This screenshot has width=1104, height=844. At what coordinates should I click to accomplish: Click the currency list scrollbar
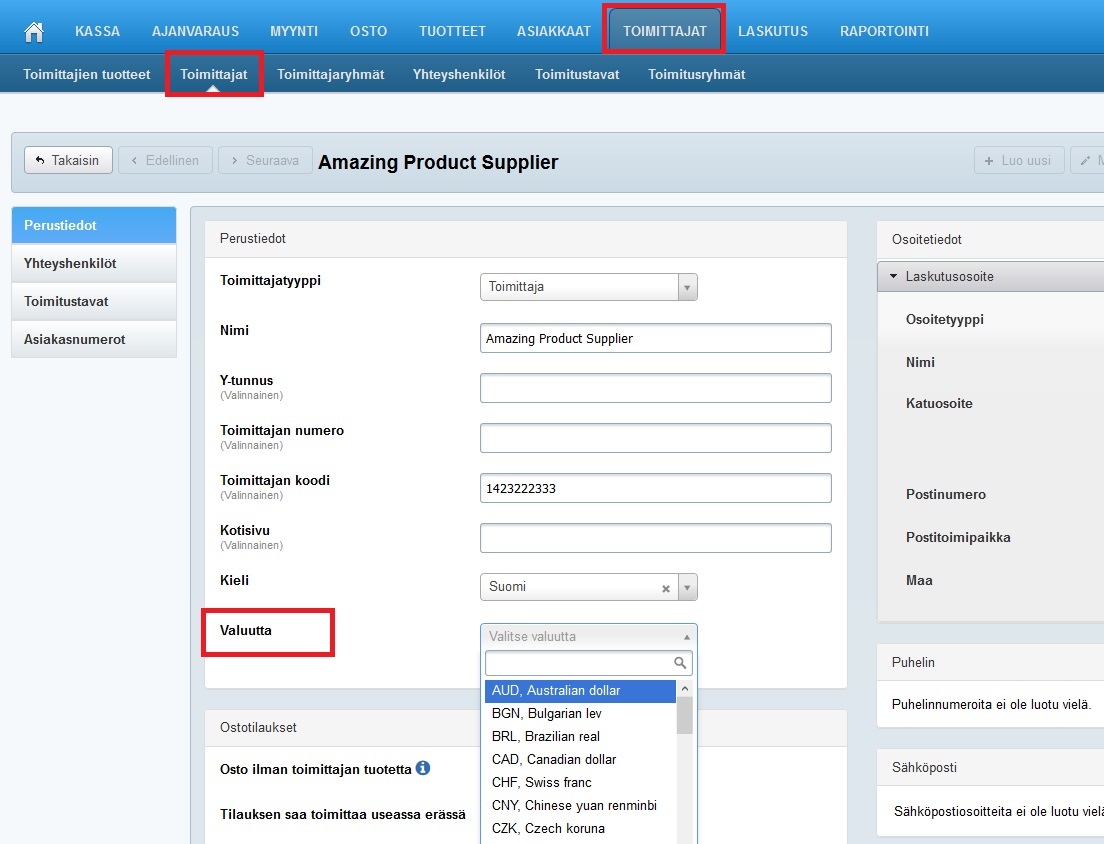click(685, 716)
